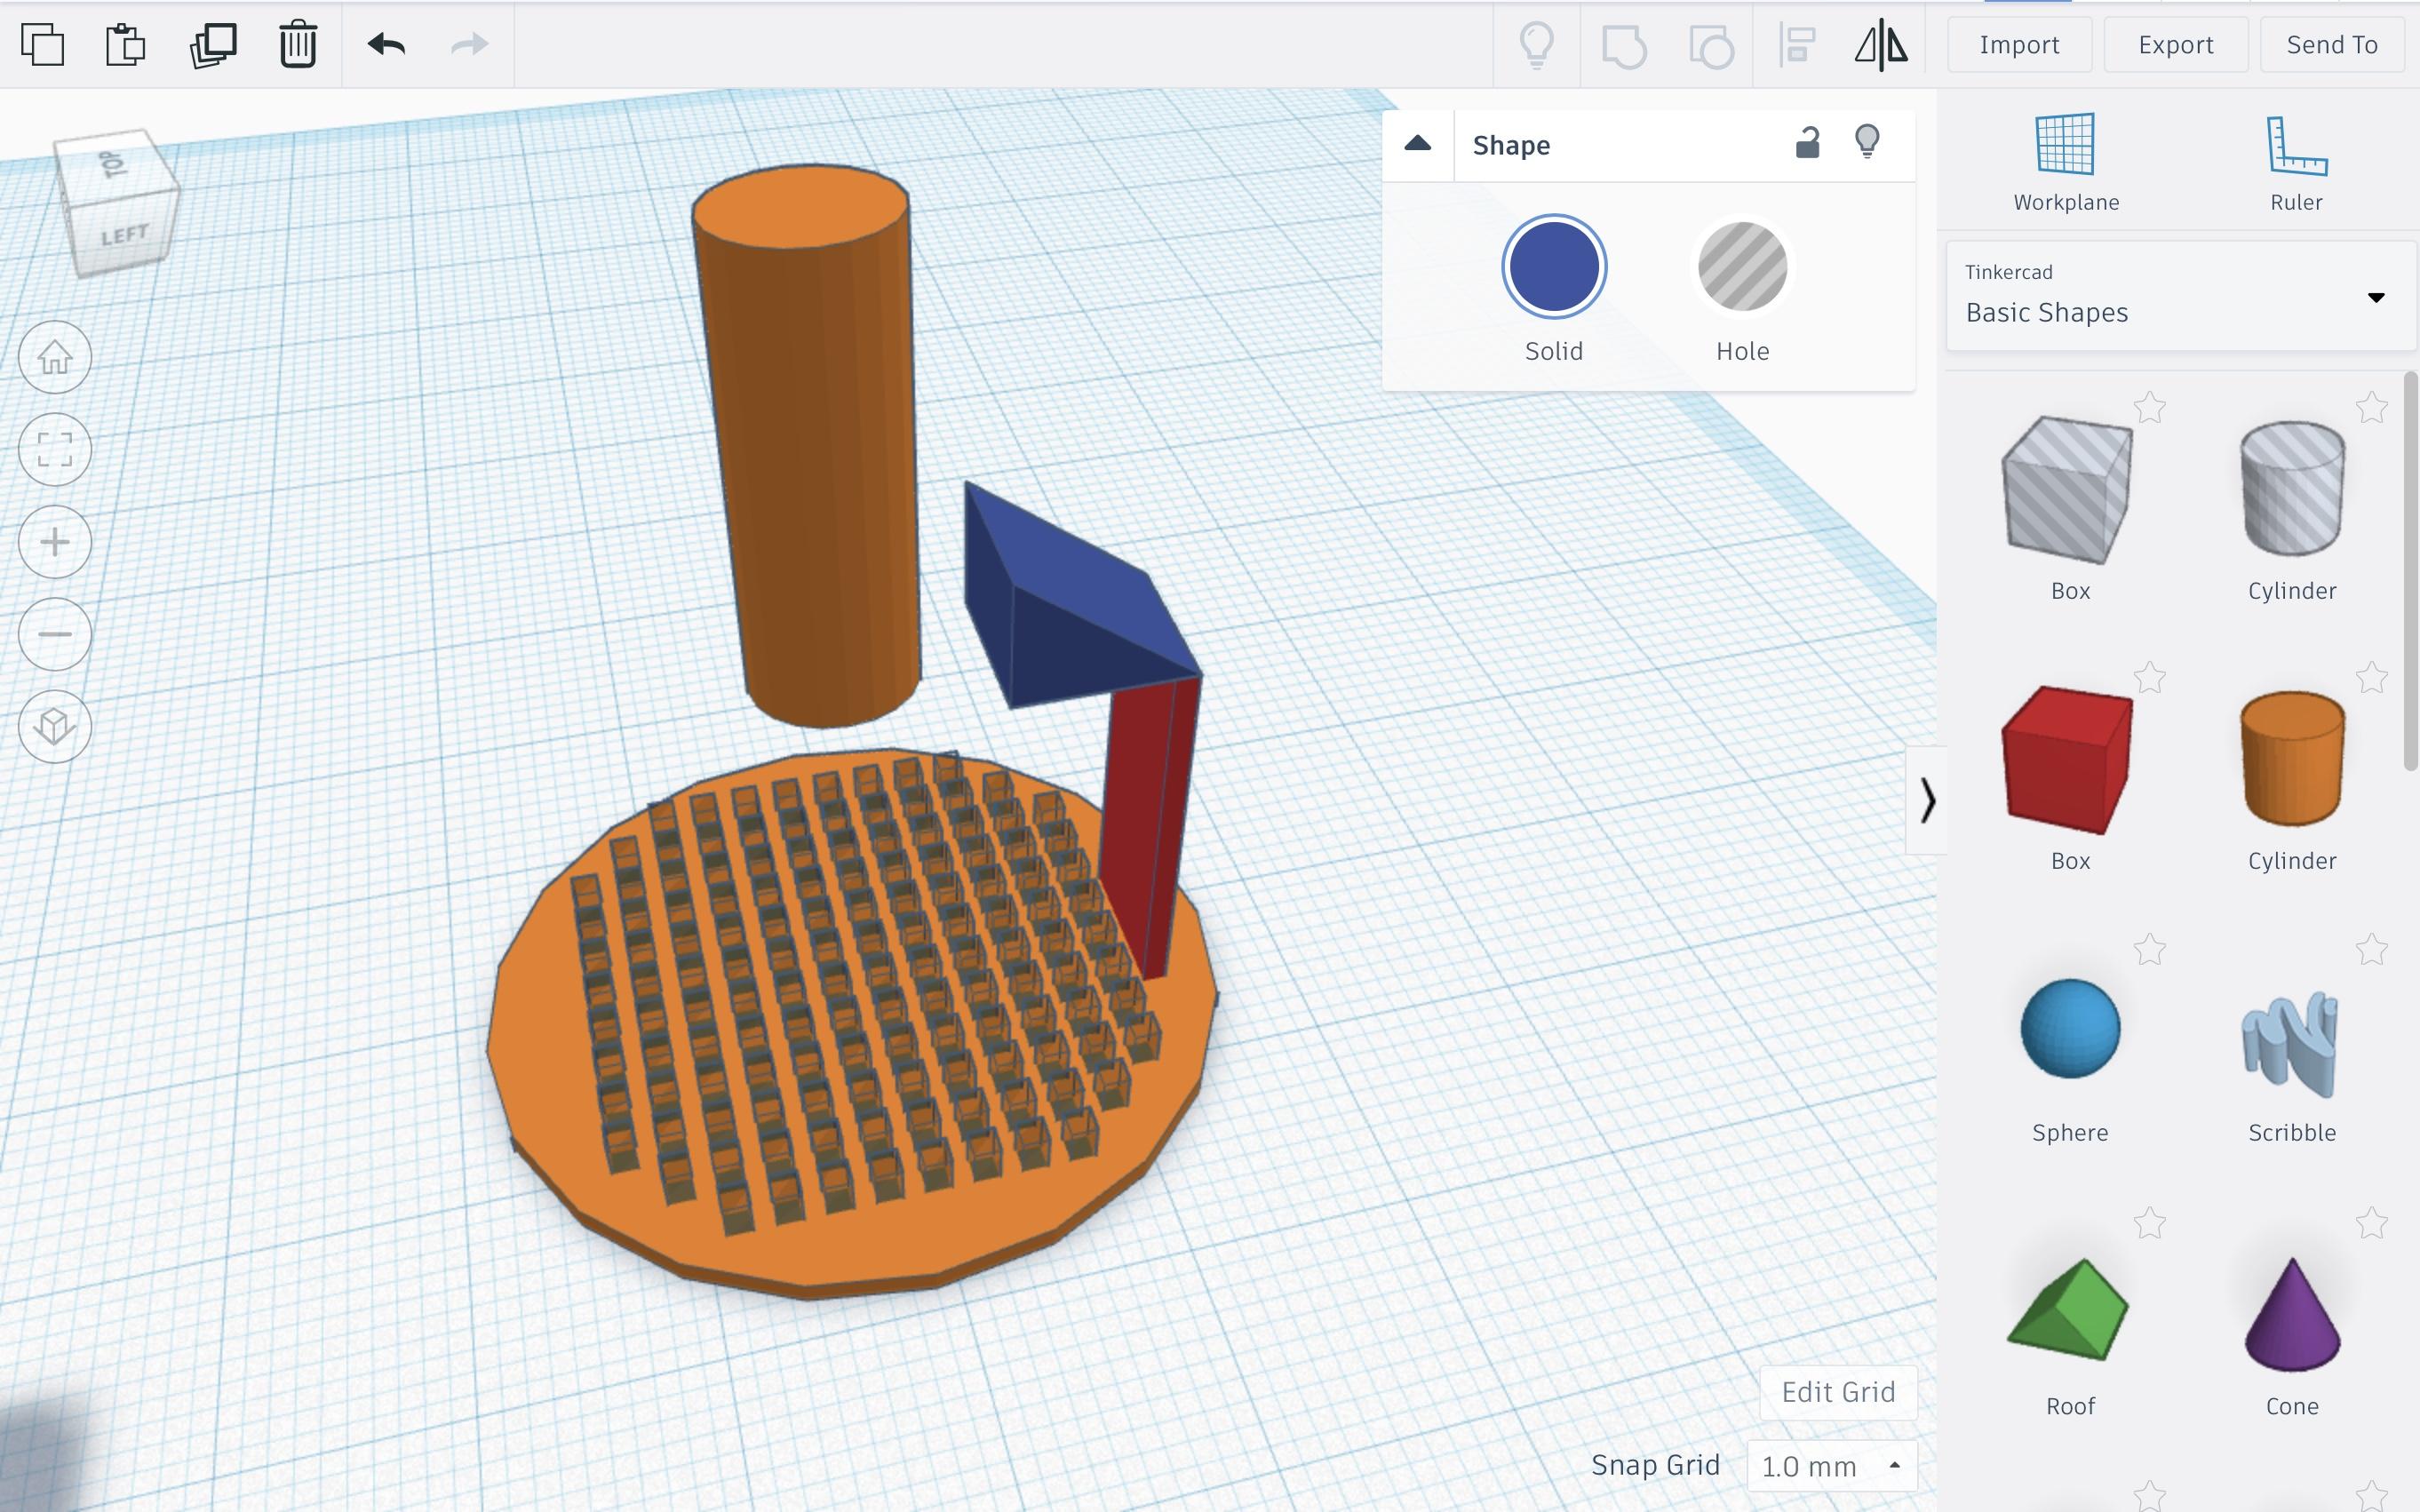Image resolution: width=2420 pixels, height=1512 pixels.
Task: Open the Basic Shapes library dropdown
Action: tap(2180, 296)
